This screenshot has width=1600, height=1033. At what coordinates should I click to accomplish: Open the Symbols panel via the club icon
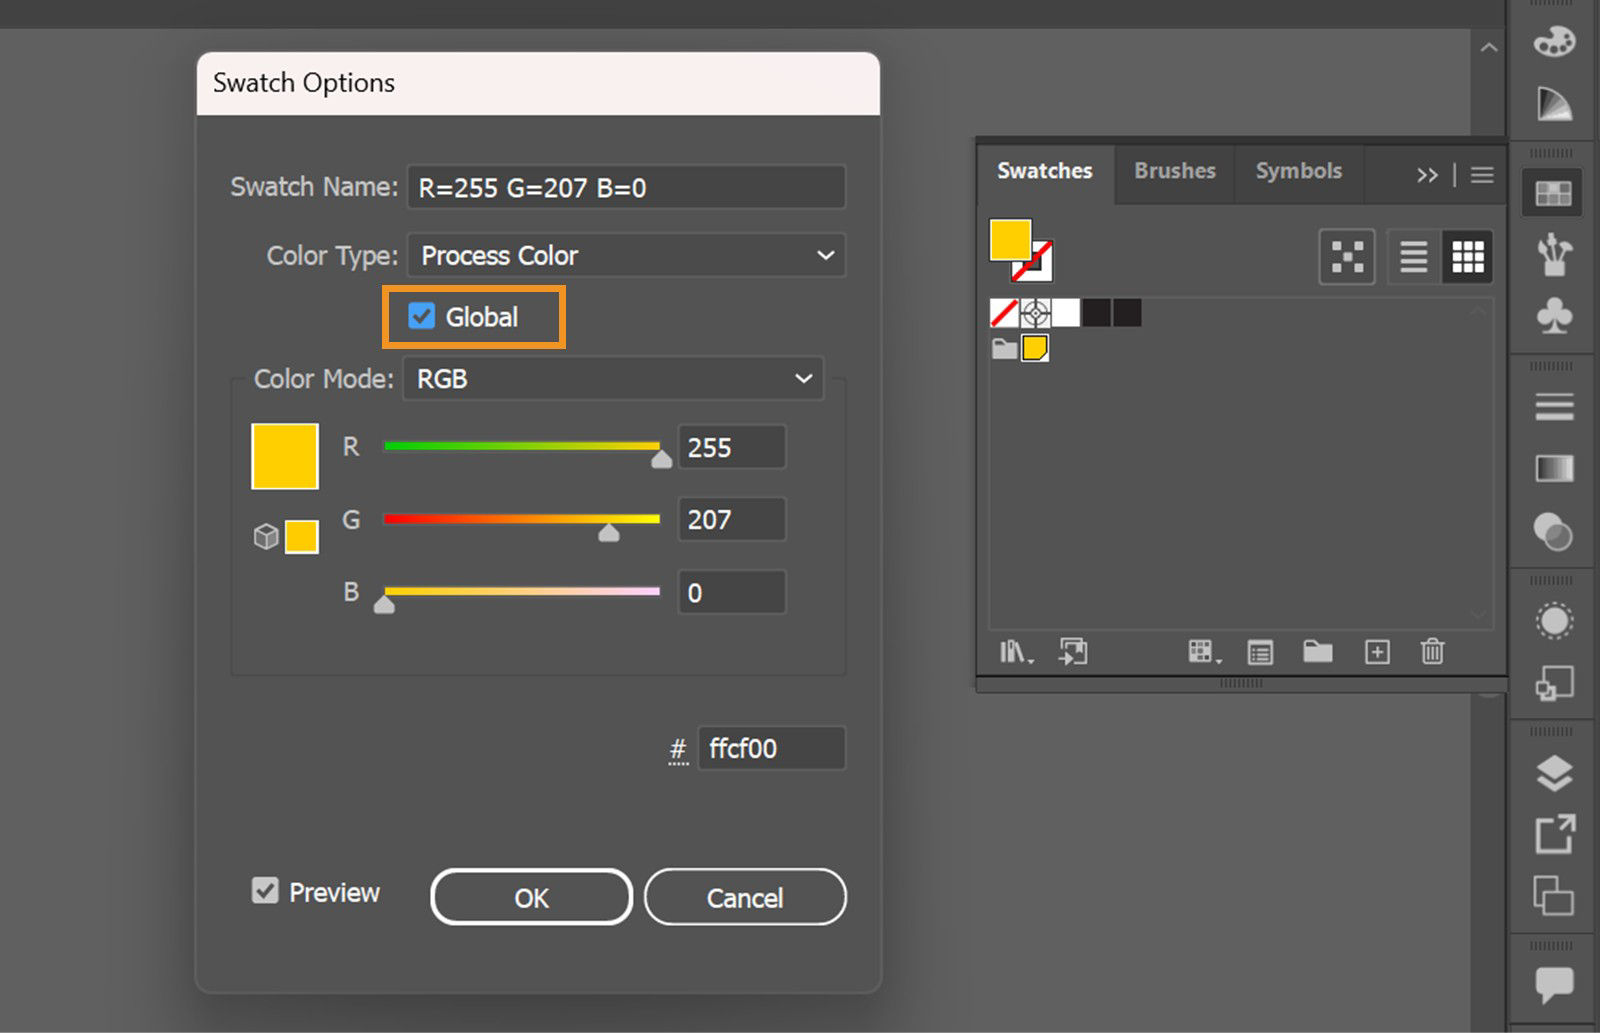pos(1553,317)
